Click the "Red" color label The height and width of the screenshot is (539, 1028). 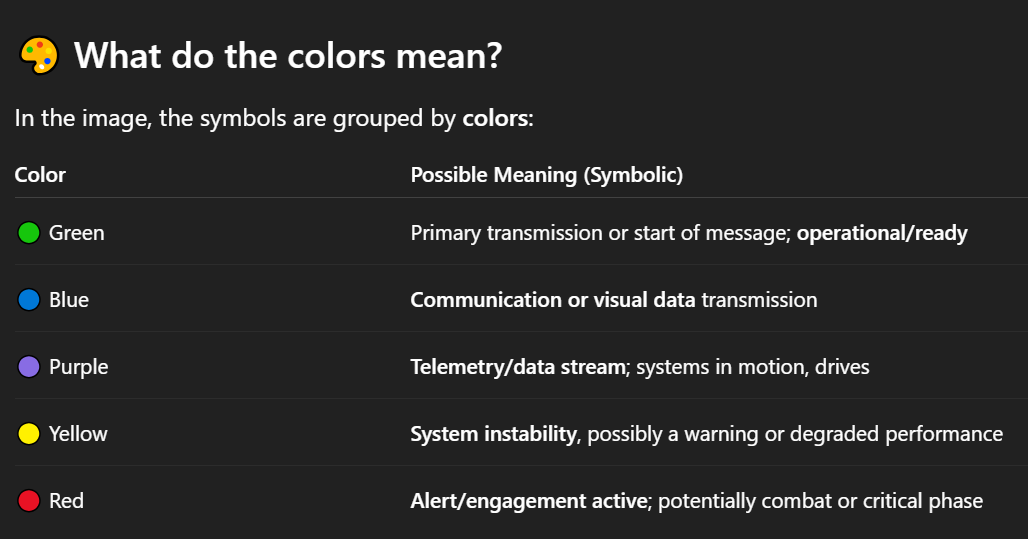[x=66, y=501]
